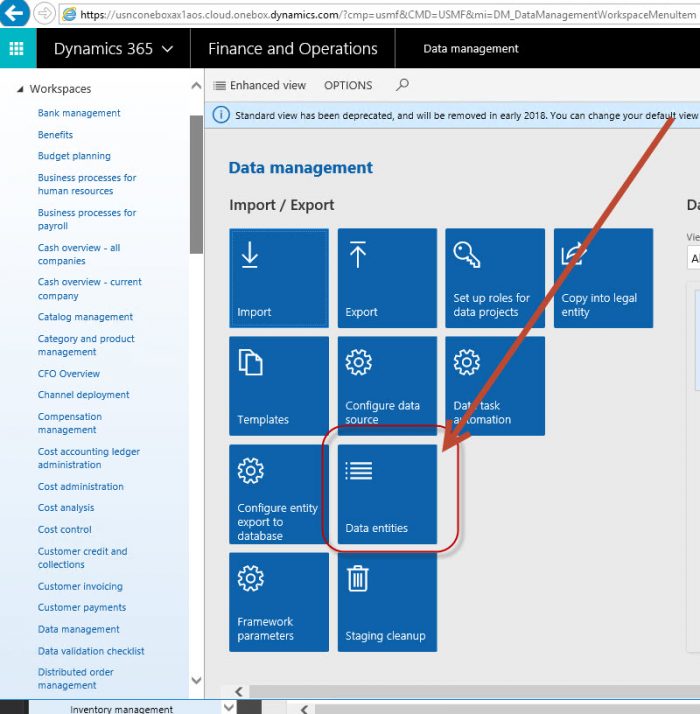
Task: Open the app launcher waffle icon
Action: pyautogui.click(x=17, y=48)
